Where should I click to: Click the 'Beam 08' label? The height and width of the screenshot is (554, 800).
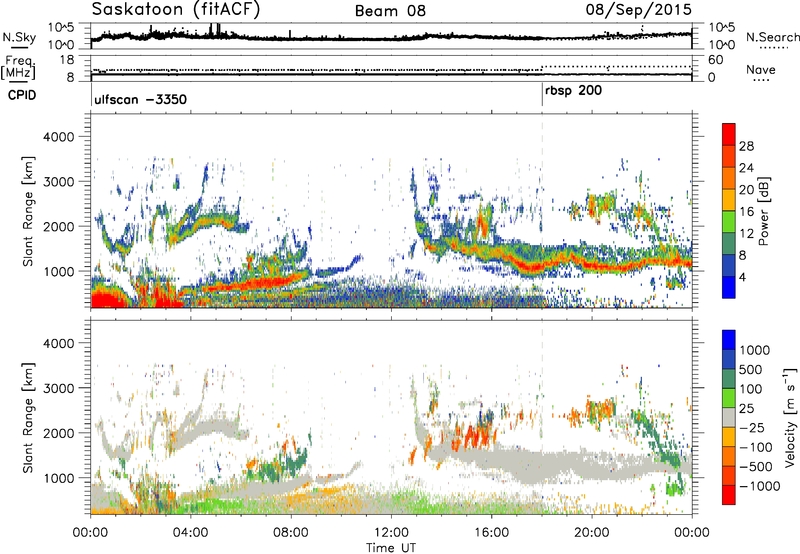(x=390, y=11)
